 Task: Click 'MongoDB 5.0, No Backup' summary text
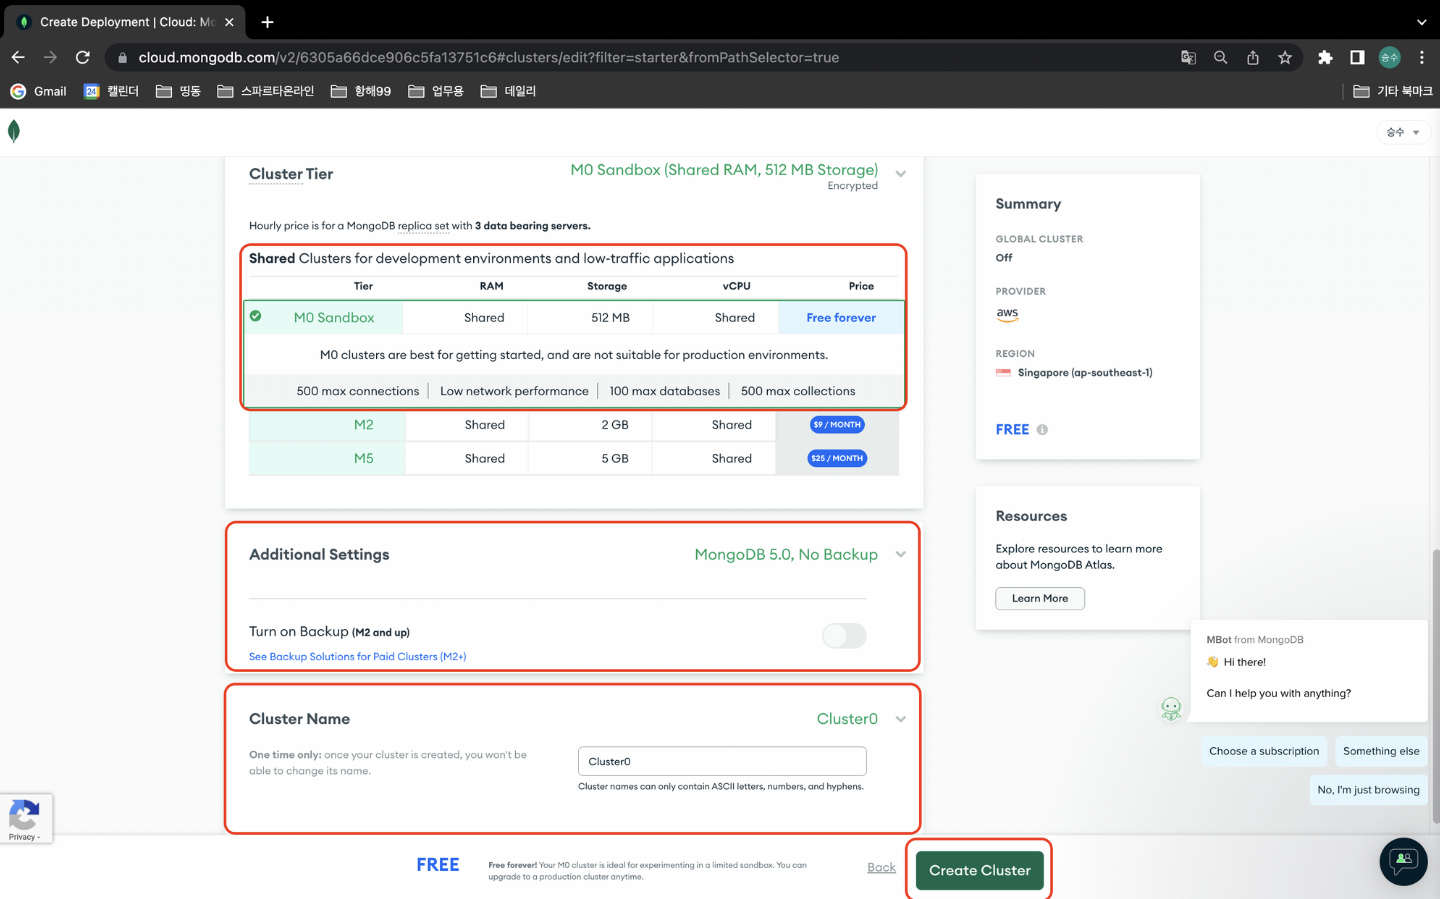pos(786,555)
